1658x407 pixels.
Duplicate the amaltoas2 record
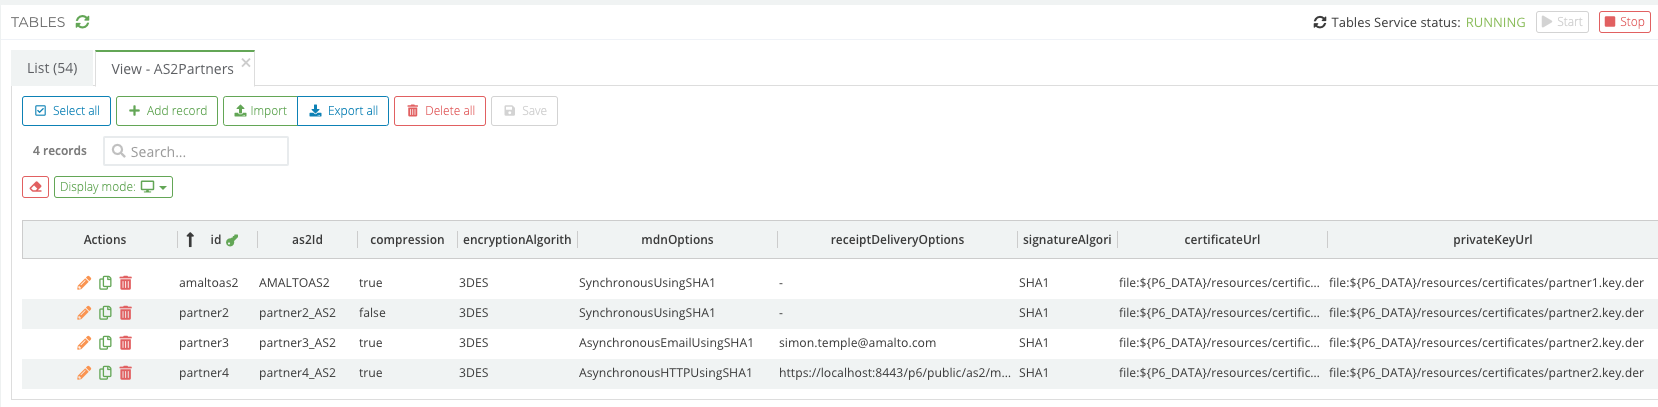(x=105, y=283)
